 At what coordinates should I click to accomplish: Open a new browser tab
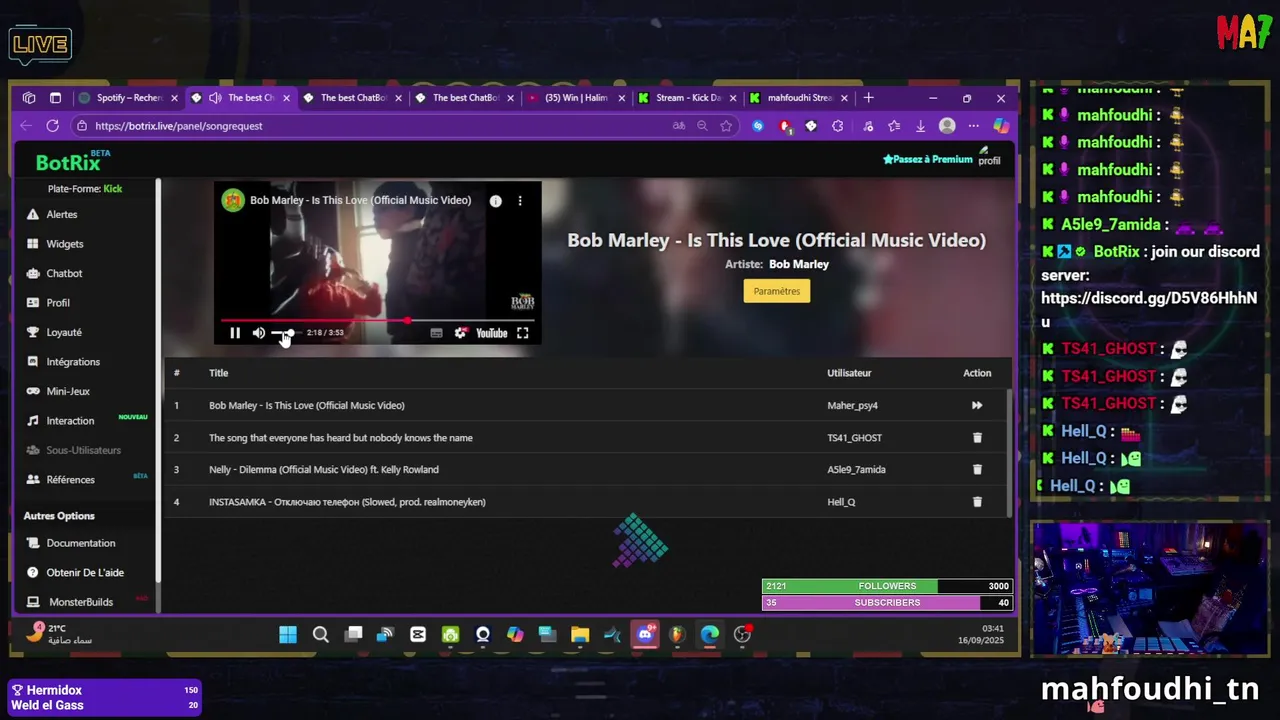tap(868, 98)
